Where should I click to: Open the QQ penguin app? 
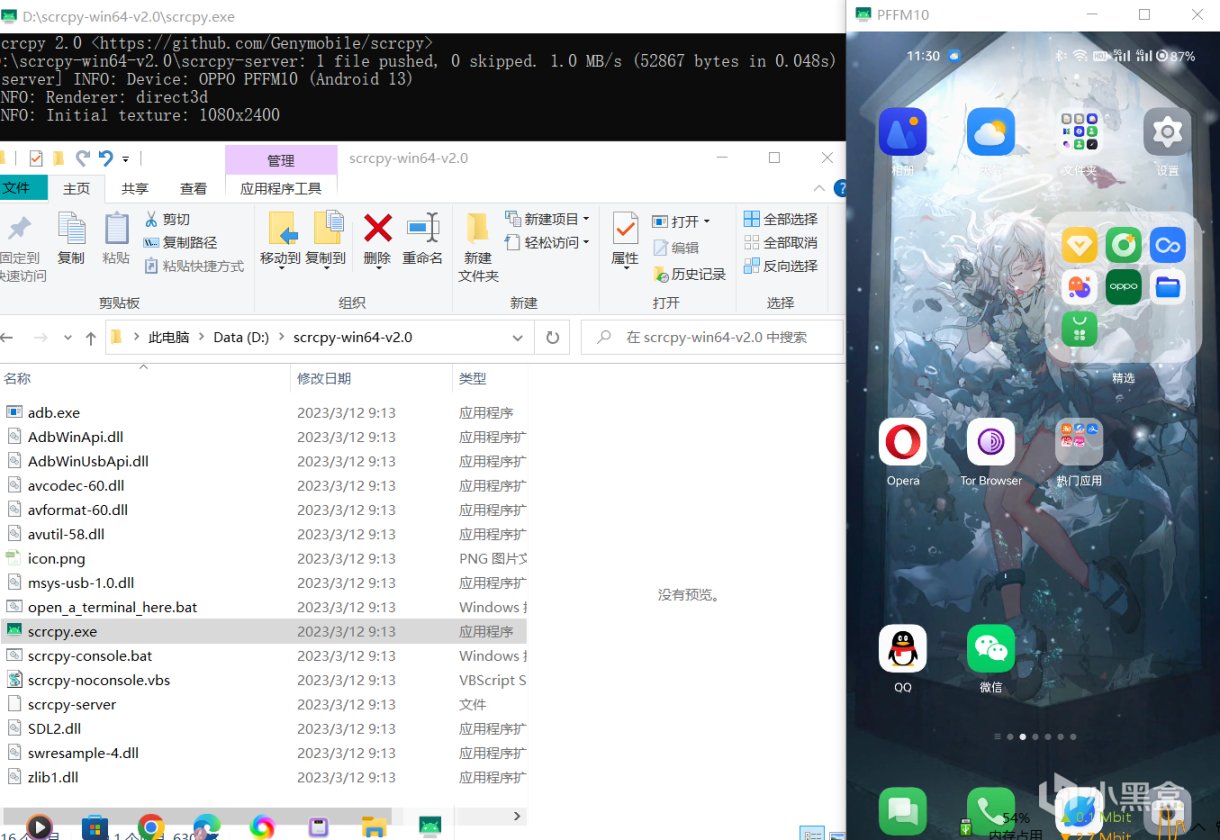903,649
